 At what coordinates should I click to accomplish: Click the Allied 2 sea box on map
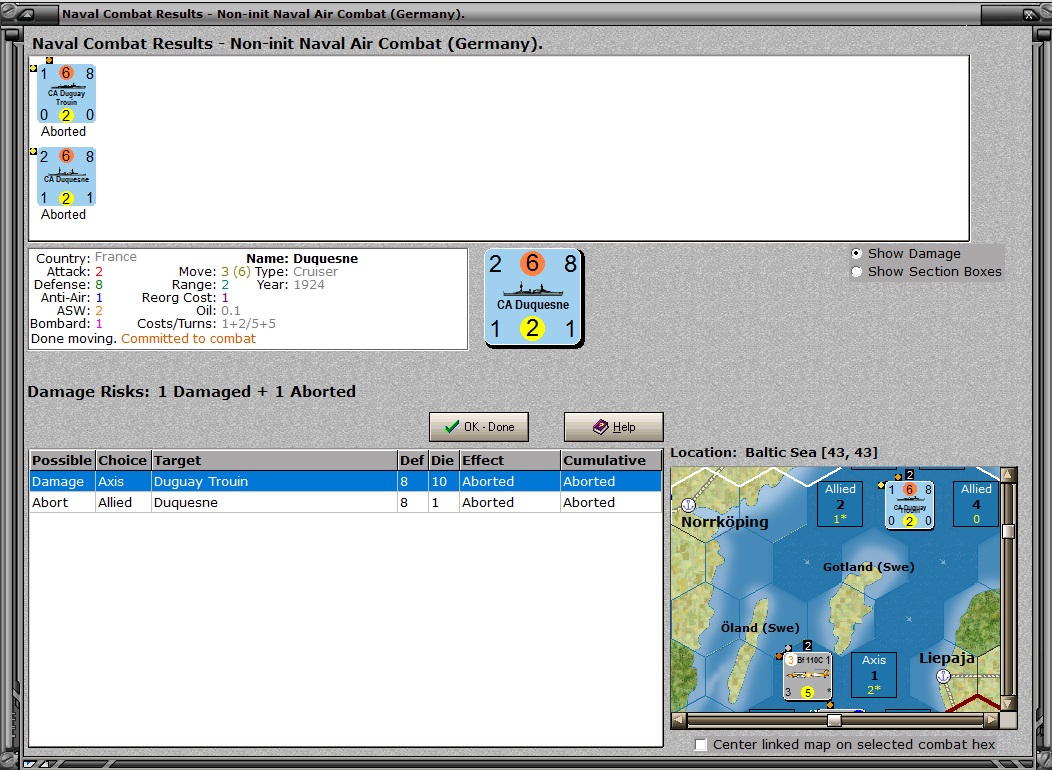(840, 504)
